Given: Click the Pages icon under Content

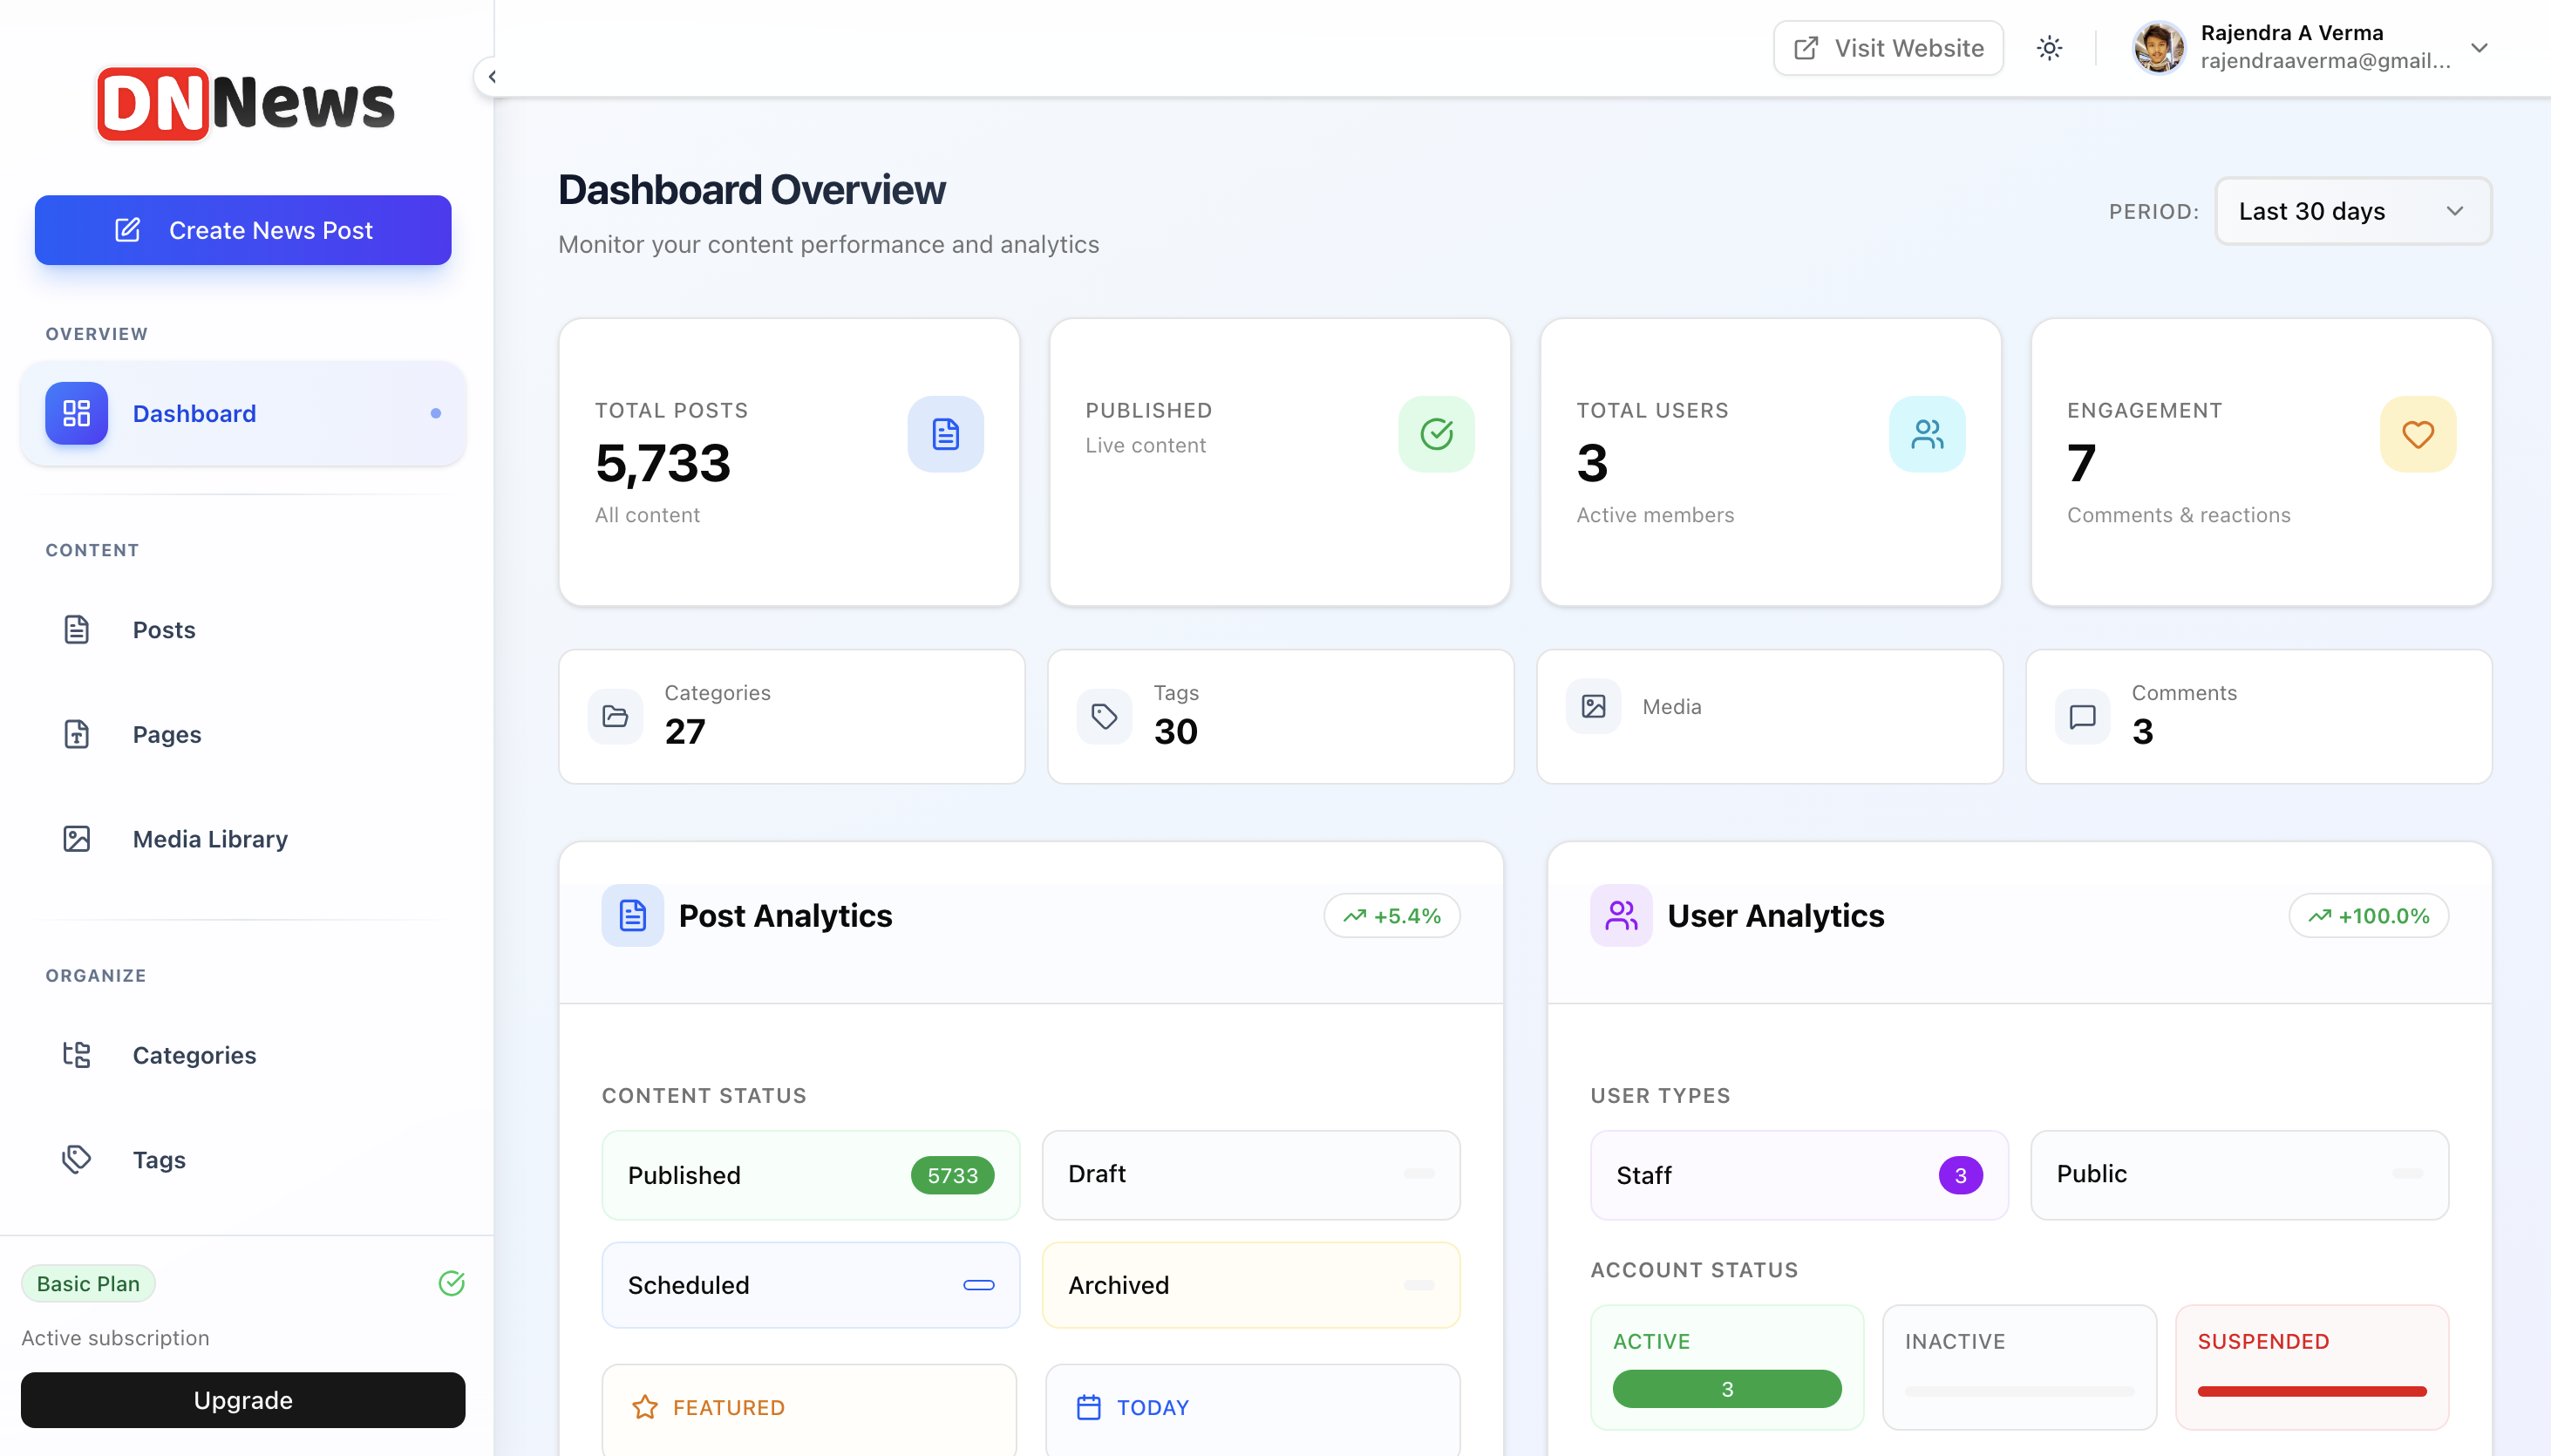Looking at the screenshot, I should 77,734.
